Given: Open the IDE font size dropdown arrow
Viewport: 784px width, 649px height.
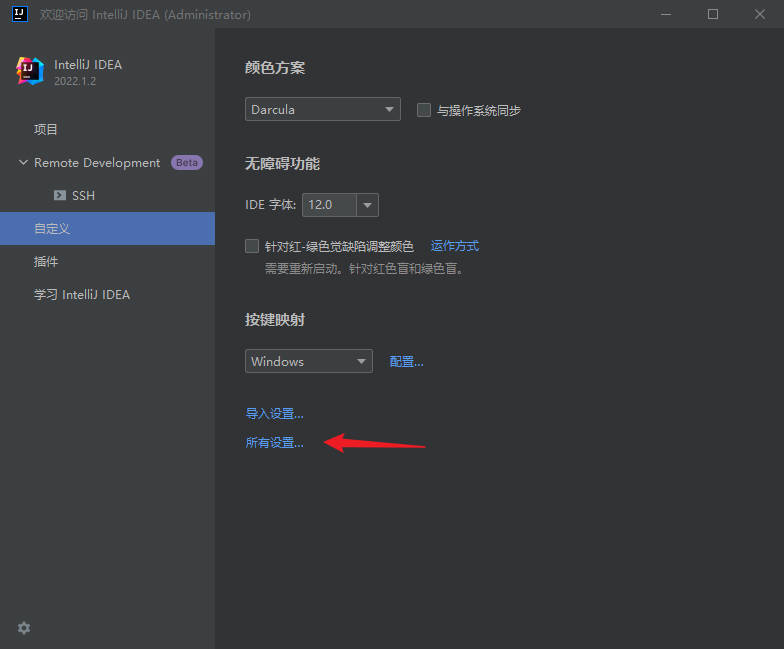Looking at the screenshot, I should pos(368,205).
